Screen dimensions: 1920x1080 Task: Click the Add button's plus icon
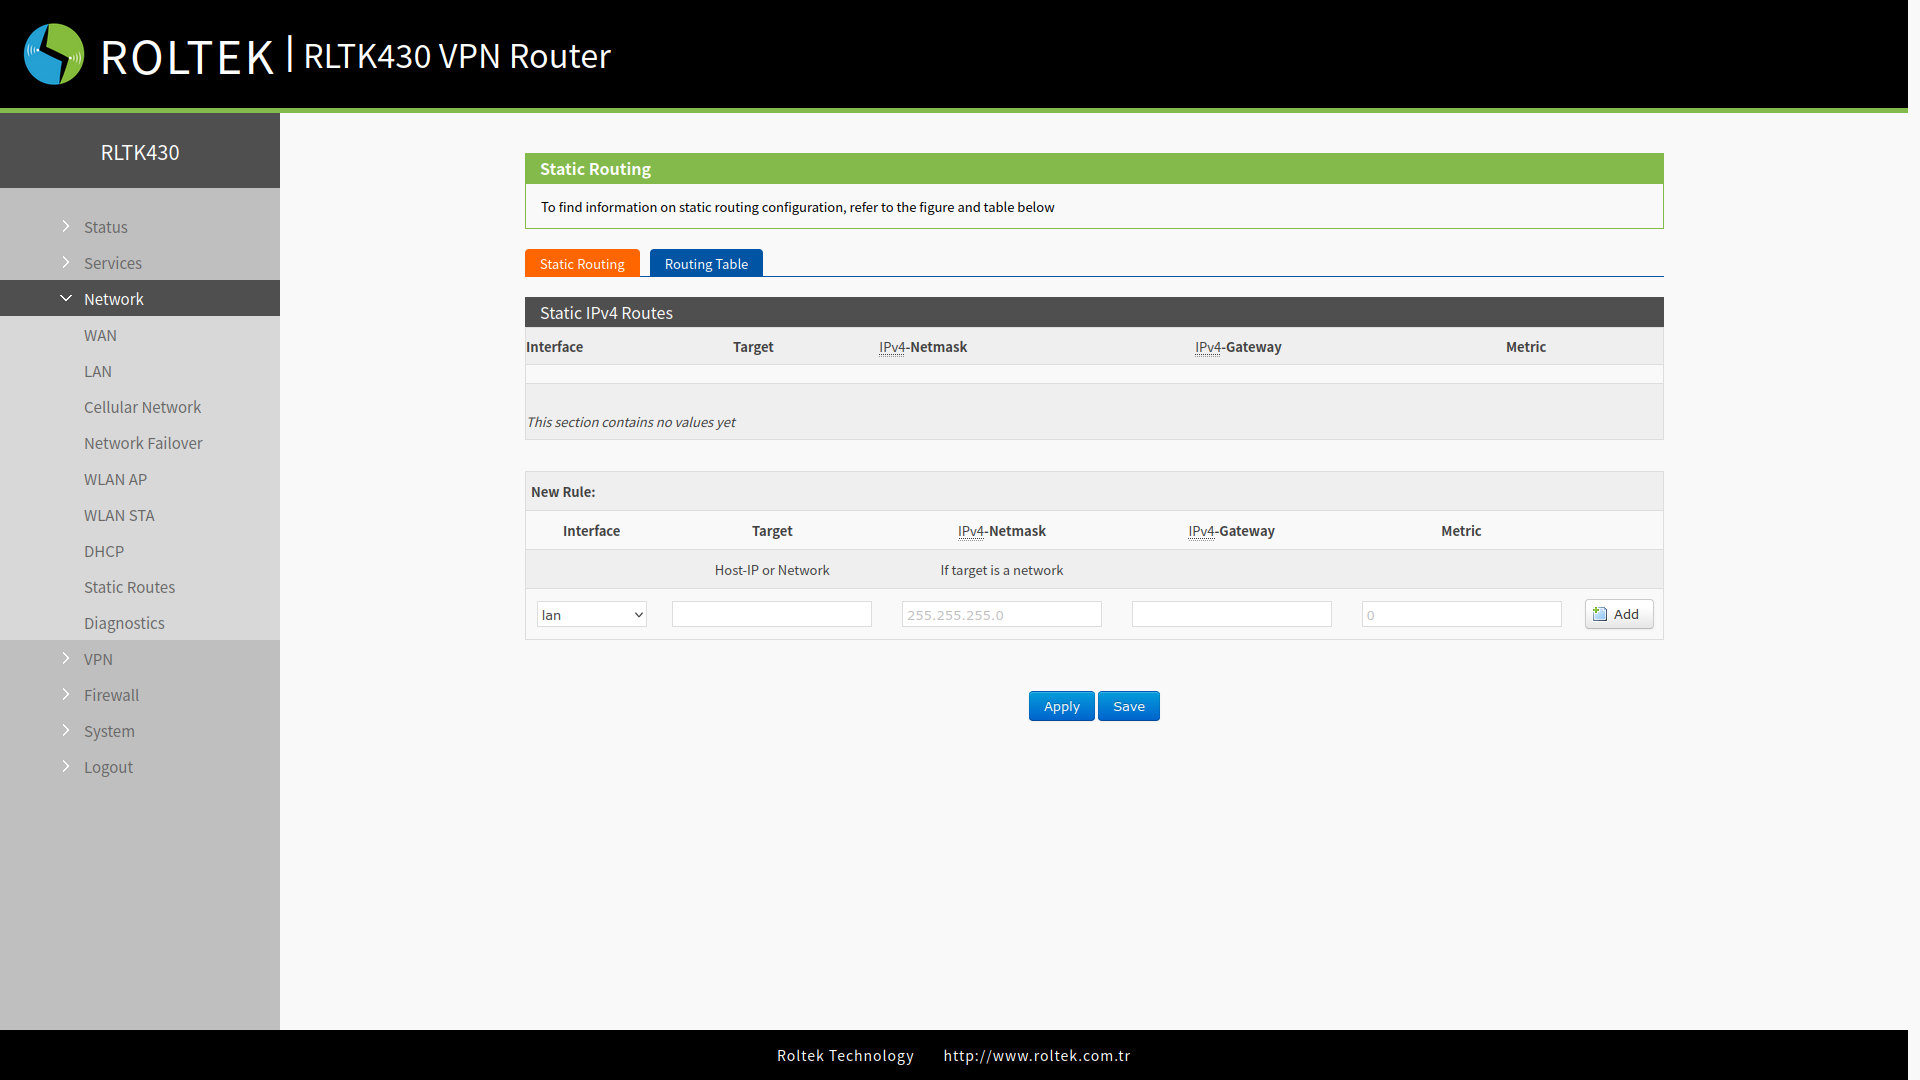point(1600,614)
